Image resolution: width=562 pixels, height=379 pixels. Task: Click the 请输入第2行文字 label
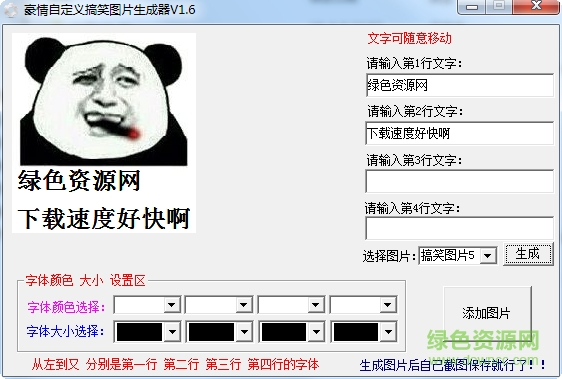pyautogui.click(x=415, y=112)
